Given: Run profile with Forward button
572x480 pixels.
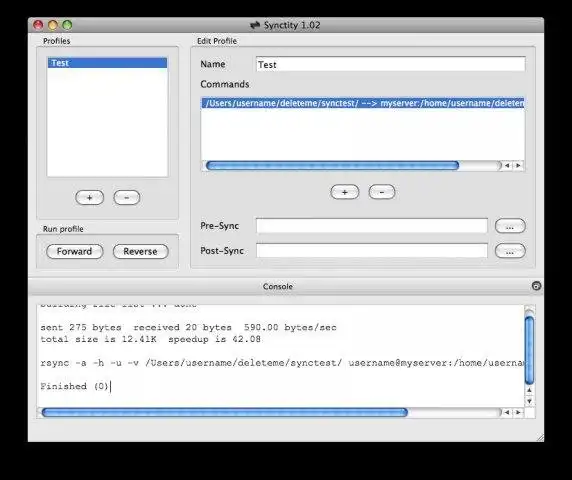Looking at the screenshot, I should [x=75, y=251].
